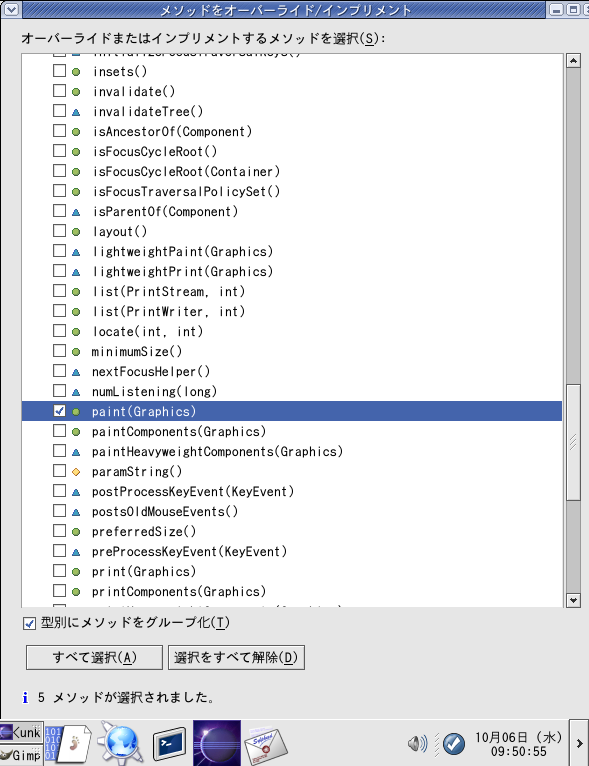The image size is (589, 766).
Task: Open the terminal icon in the taskbar
Action: [x=169, y=744]
